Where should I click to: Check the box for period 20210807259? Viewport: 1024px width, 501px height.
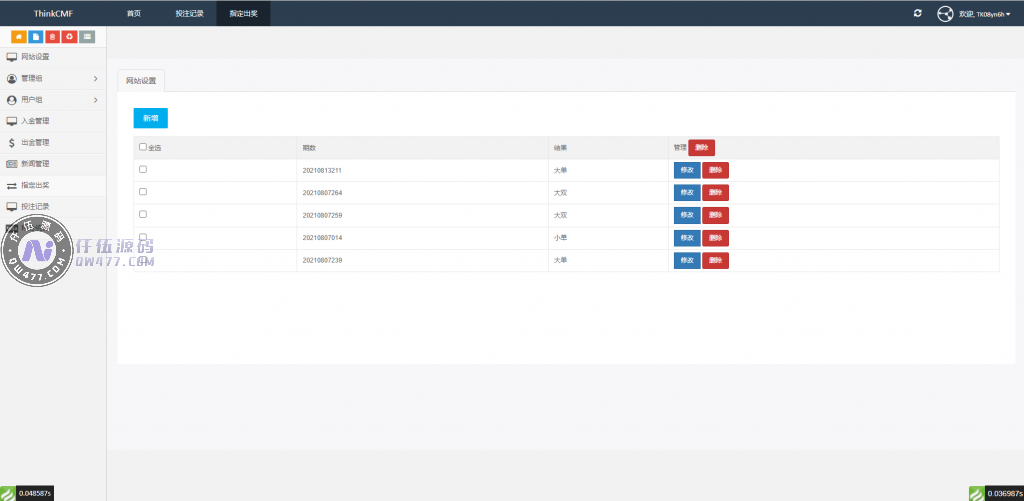[143, 214]
